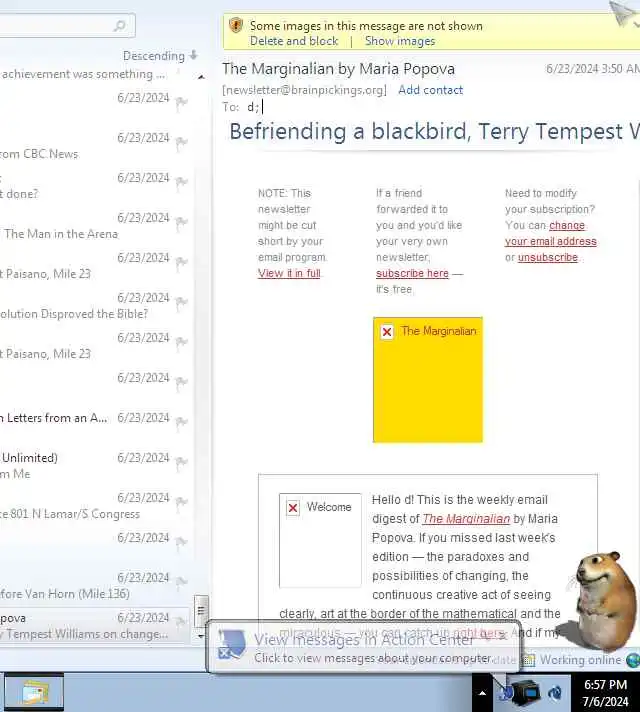
Task: Open Windows Live Mail from the taskbar
Action: 34,693
